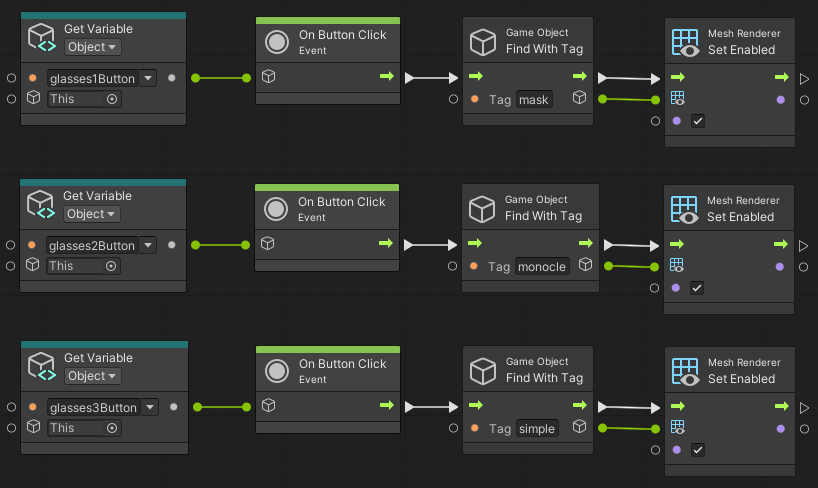
Task: Click object picker circle beside This on glasses2Button node
Action: (x=111, y=266)
